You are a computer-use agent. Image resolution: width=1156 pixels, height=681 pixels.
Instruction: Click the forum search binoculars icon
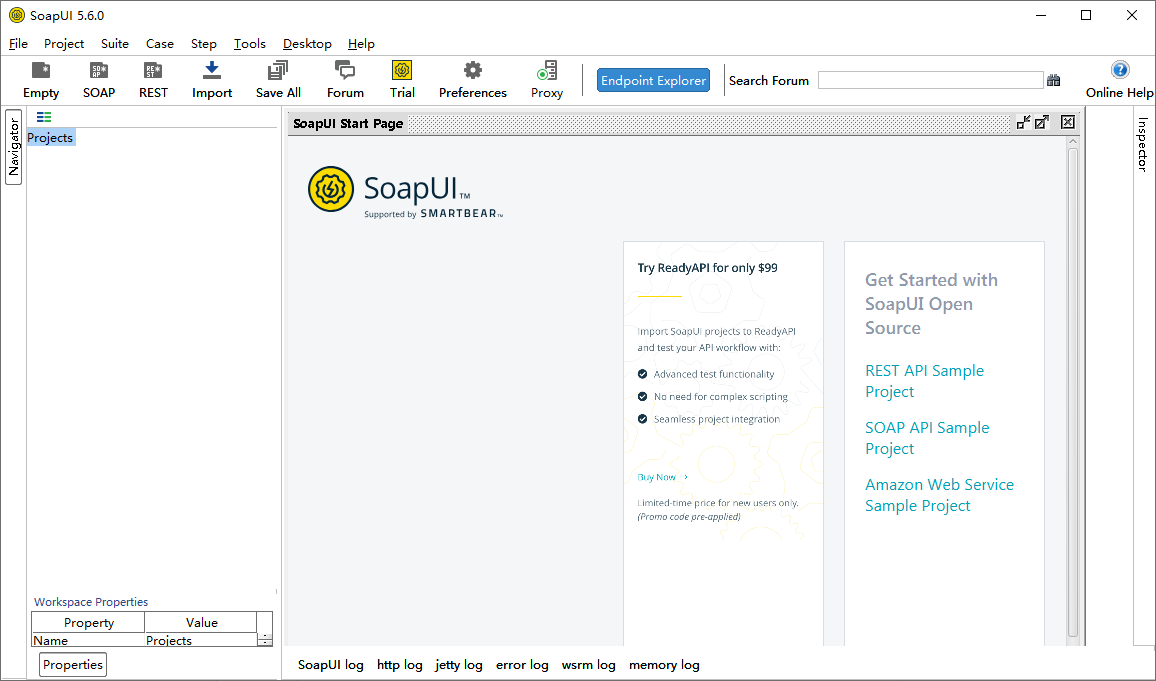[1054, 80]
